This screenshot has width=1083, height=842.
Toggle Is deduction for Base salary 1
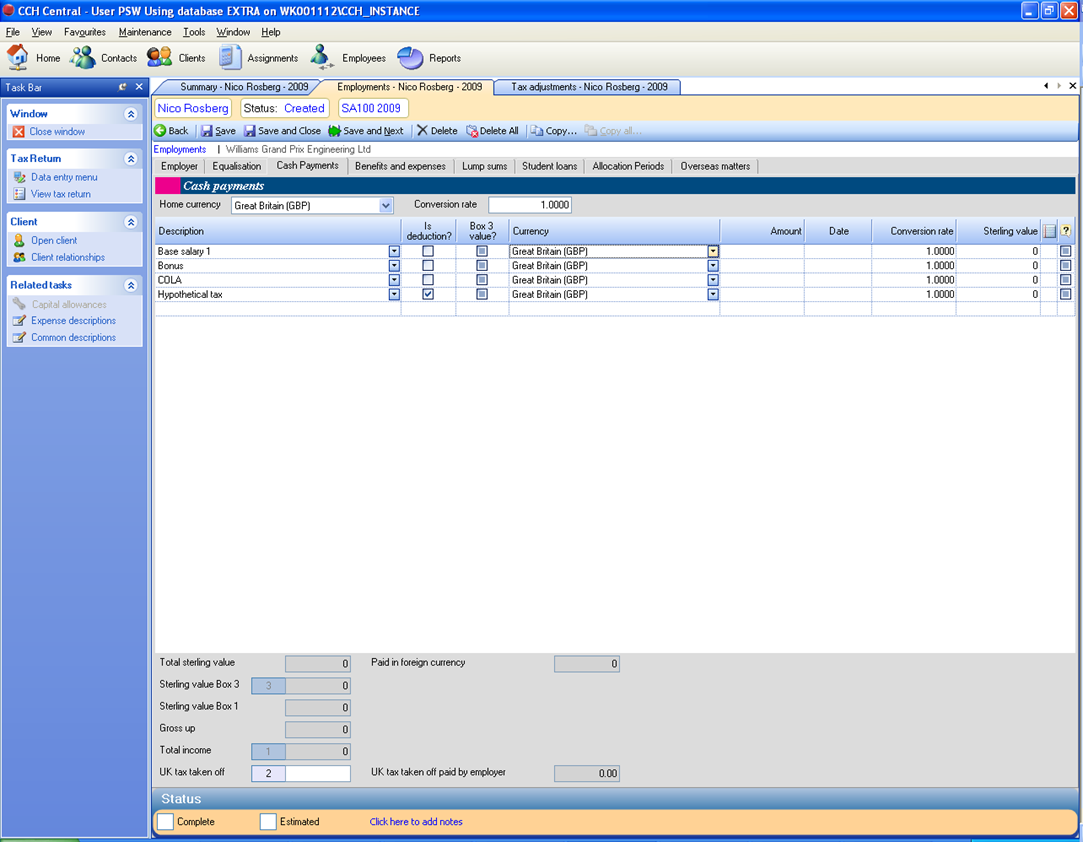tap(428, 251)
